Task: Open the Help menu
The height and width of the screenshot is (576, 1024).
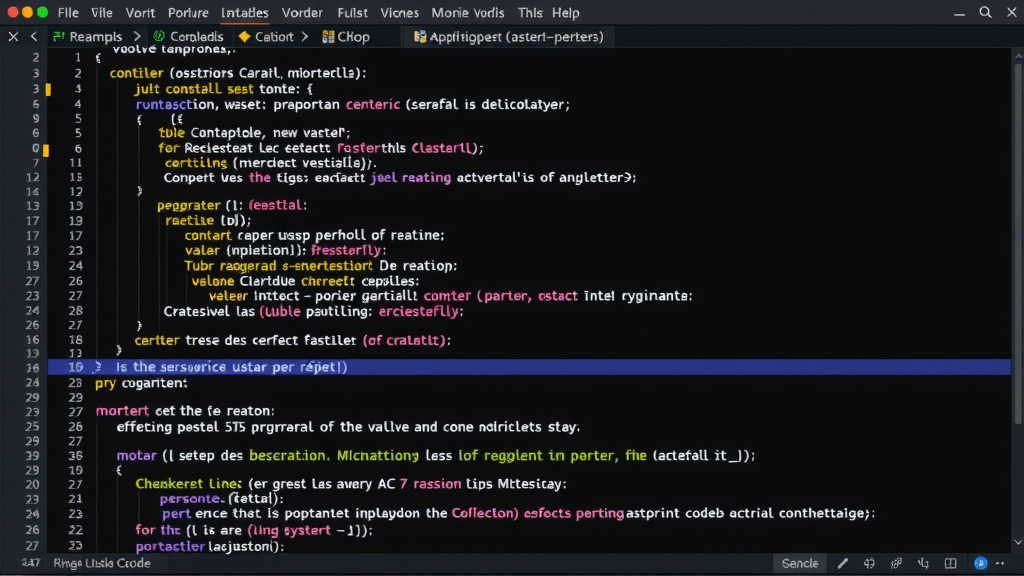Action: [565, 13]
